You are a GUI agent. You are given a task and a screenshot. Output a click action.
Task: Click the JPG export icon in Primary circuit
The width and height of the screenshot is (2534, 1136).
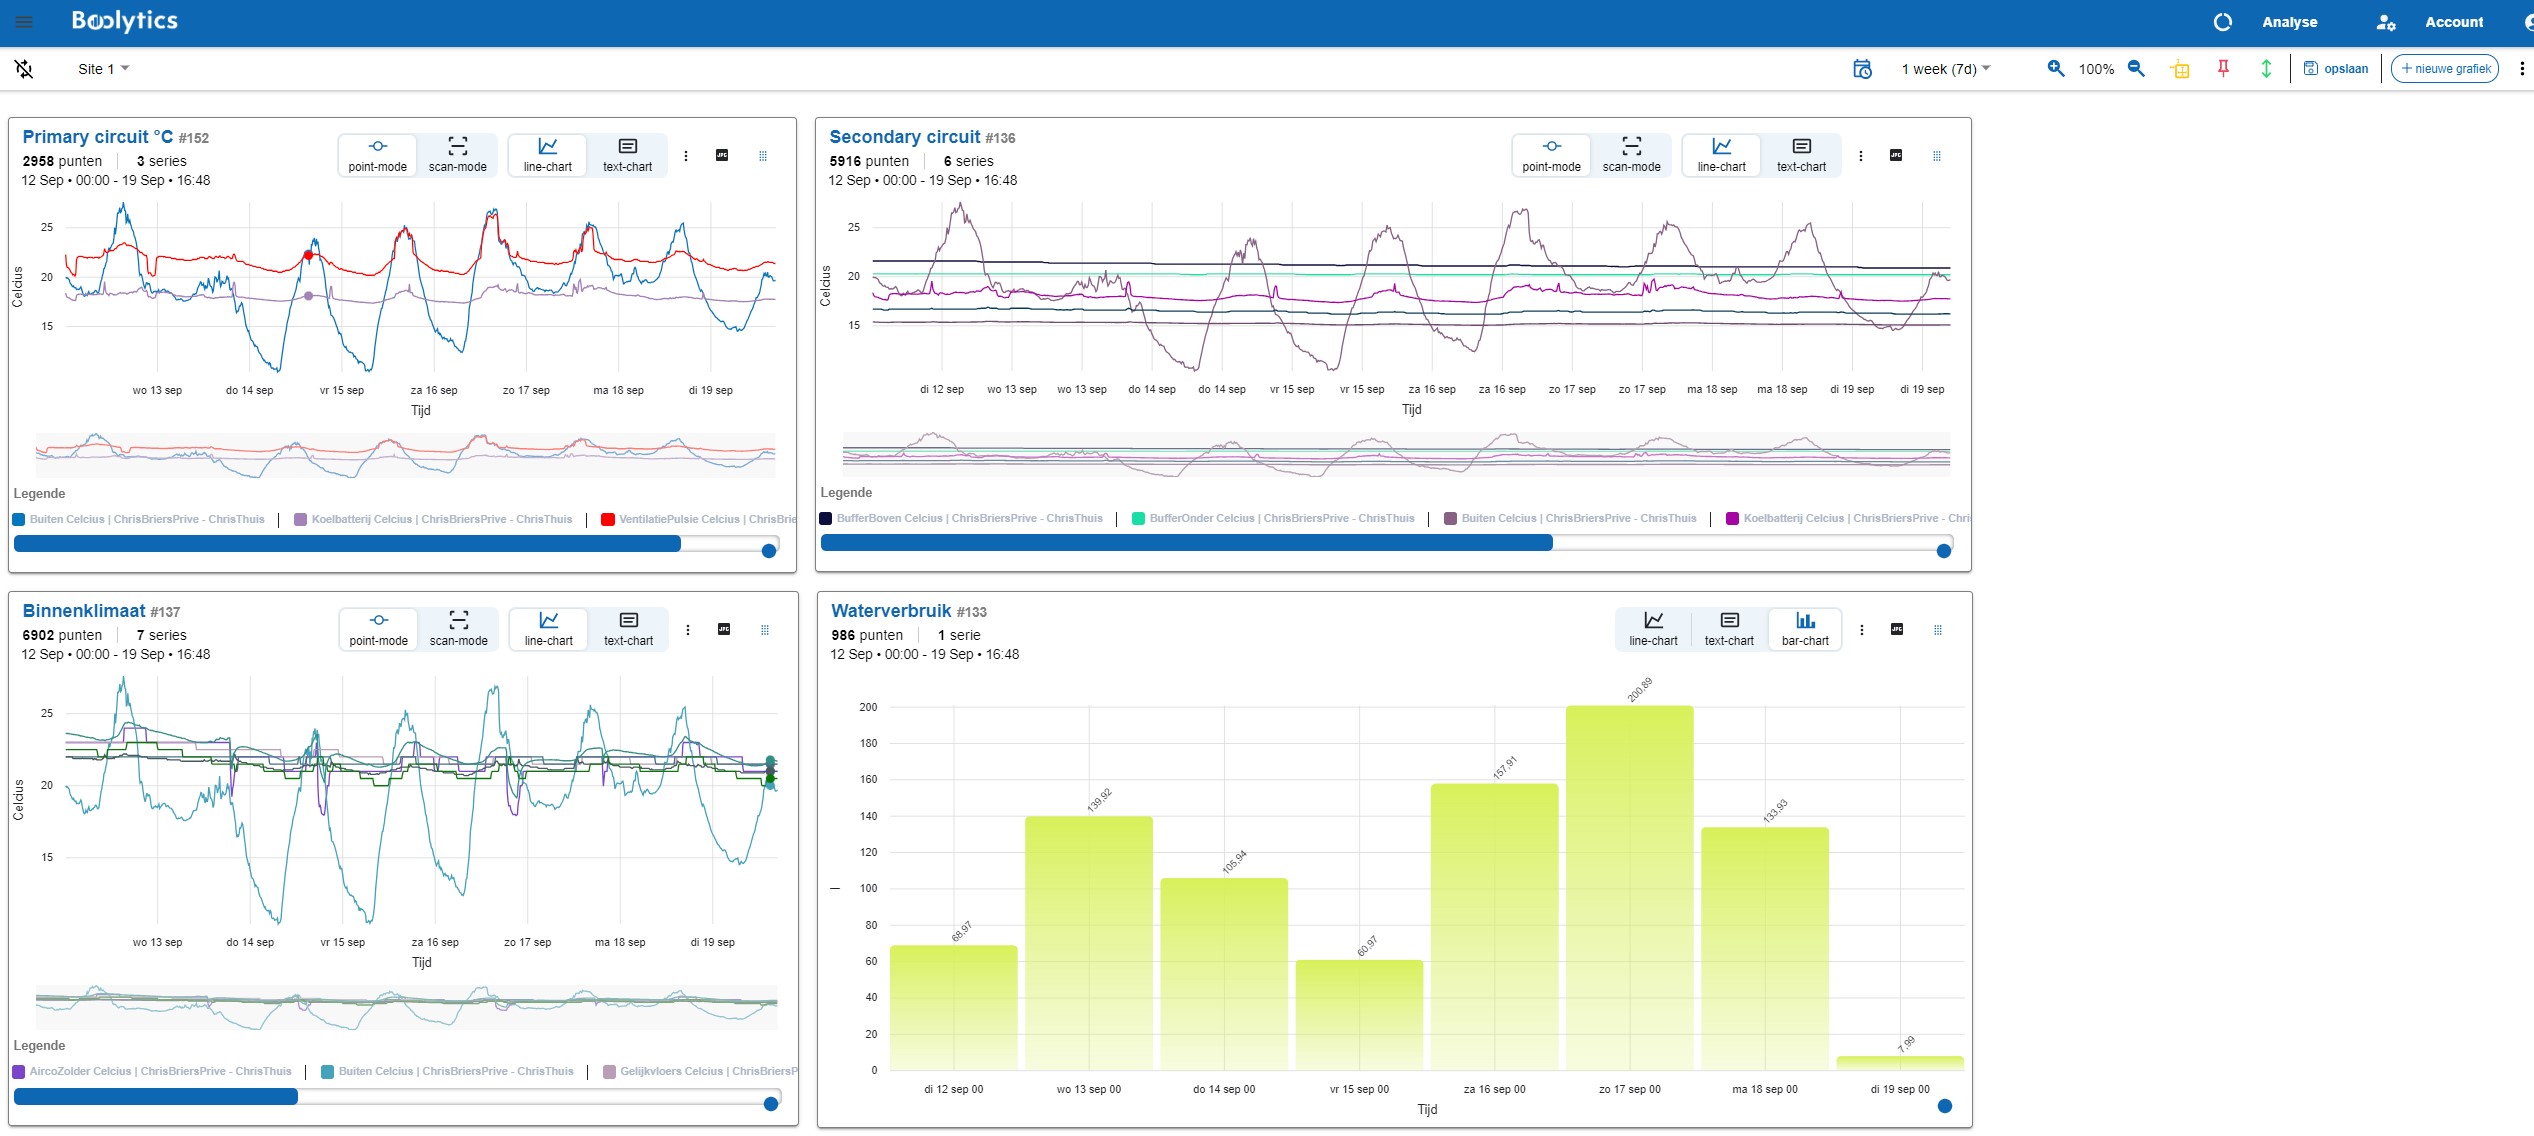pyautogui.click(x=722, y=155)
